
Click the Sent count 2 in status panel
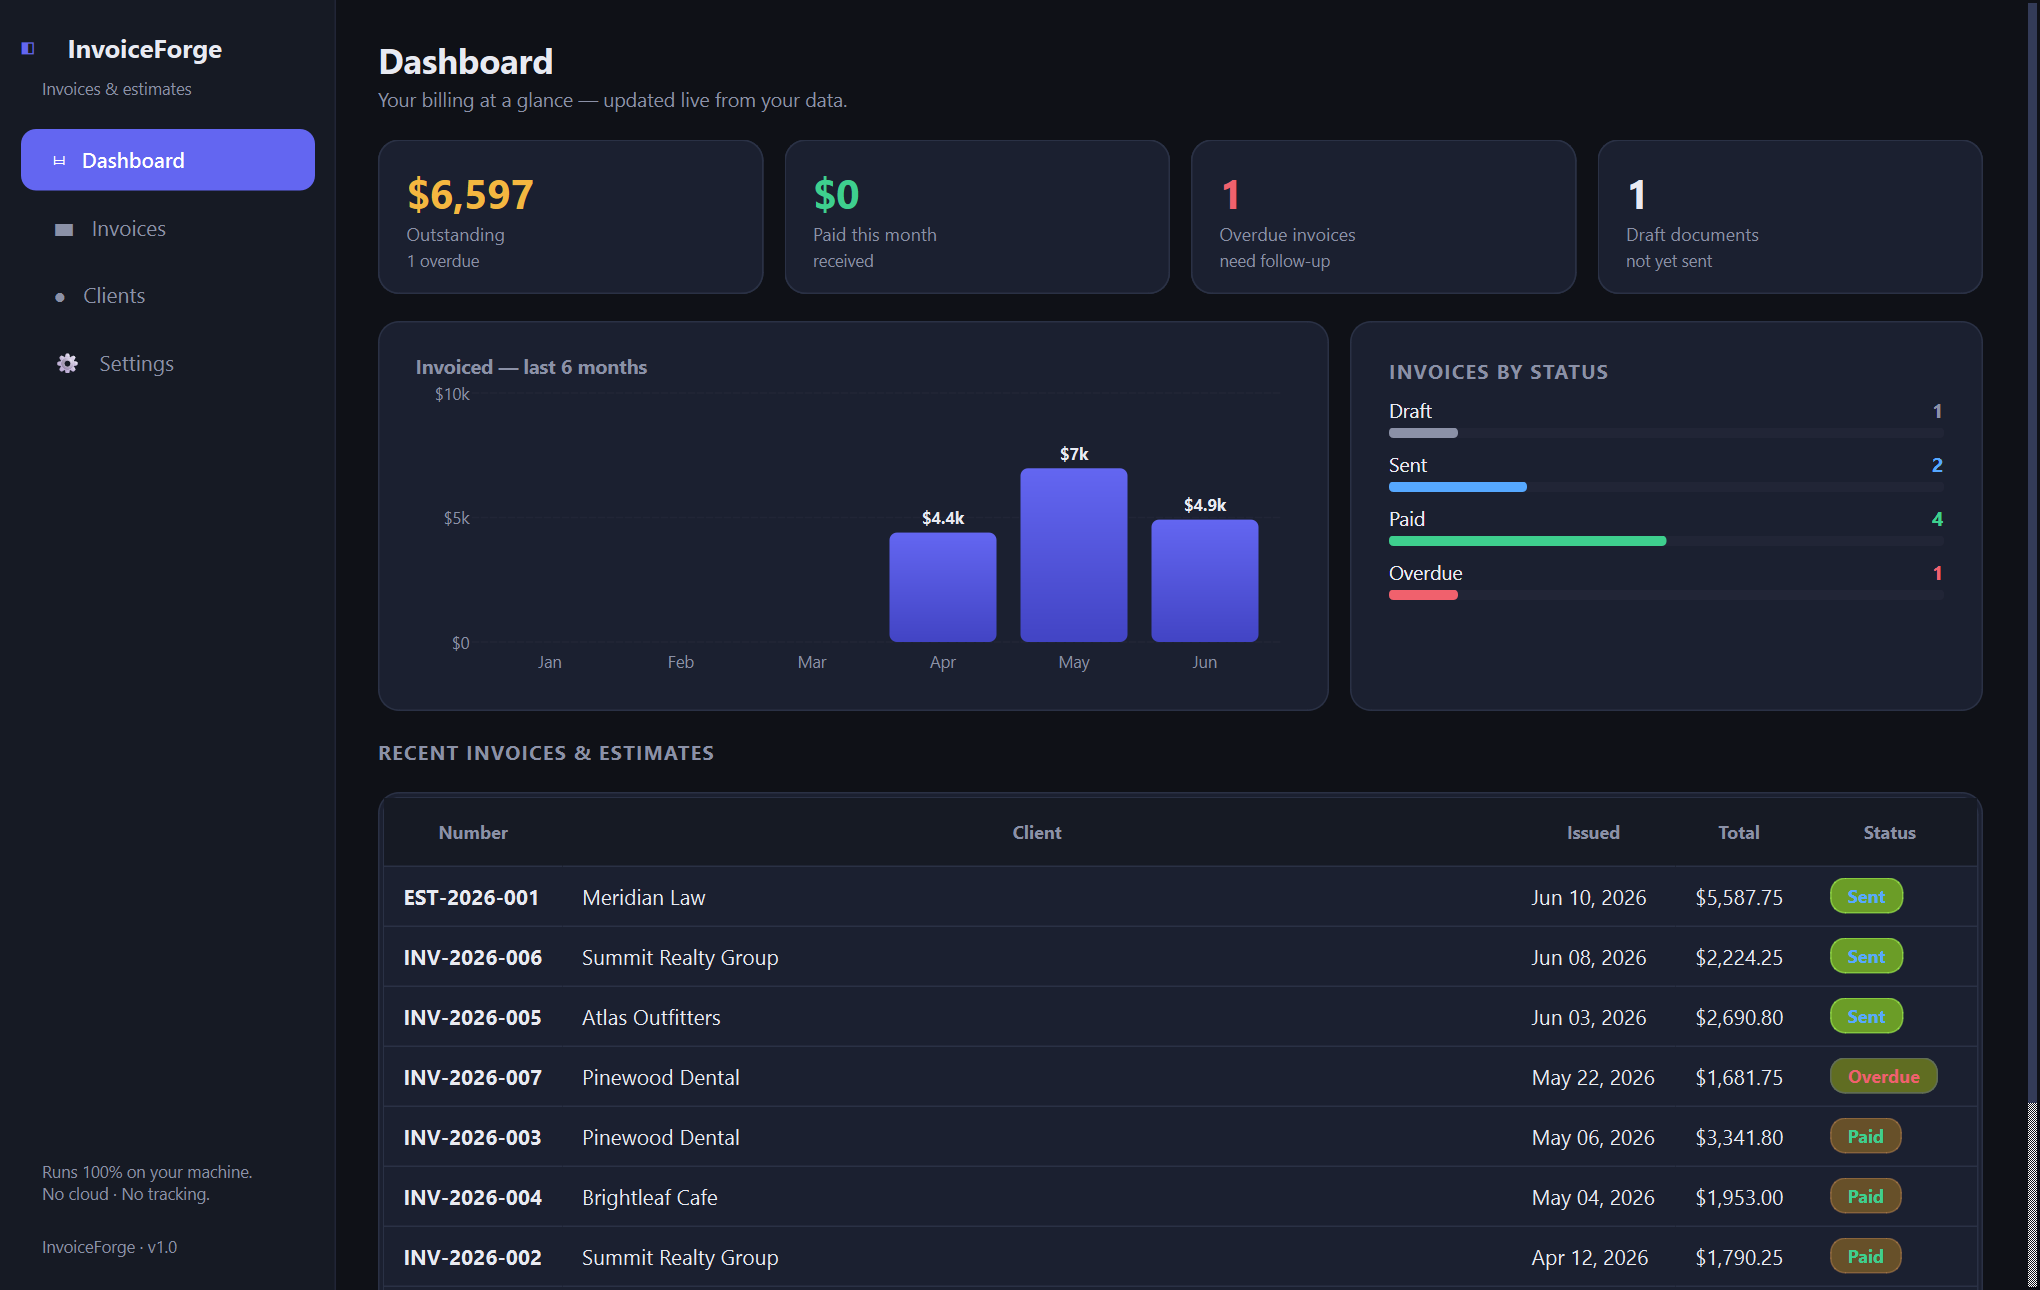click(x=1937, y=465)
